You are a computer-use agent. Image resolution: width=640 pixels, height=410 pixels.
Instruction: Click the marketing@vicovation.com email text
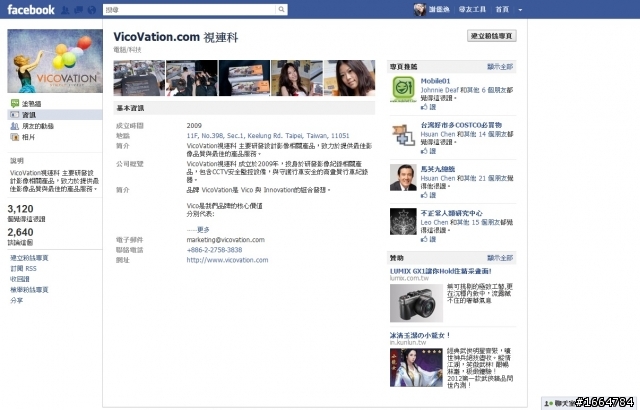coord(226,240)
